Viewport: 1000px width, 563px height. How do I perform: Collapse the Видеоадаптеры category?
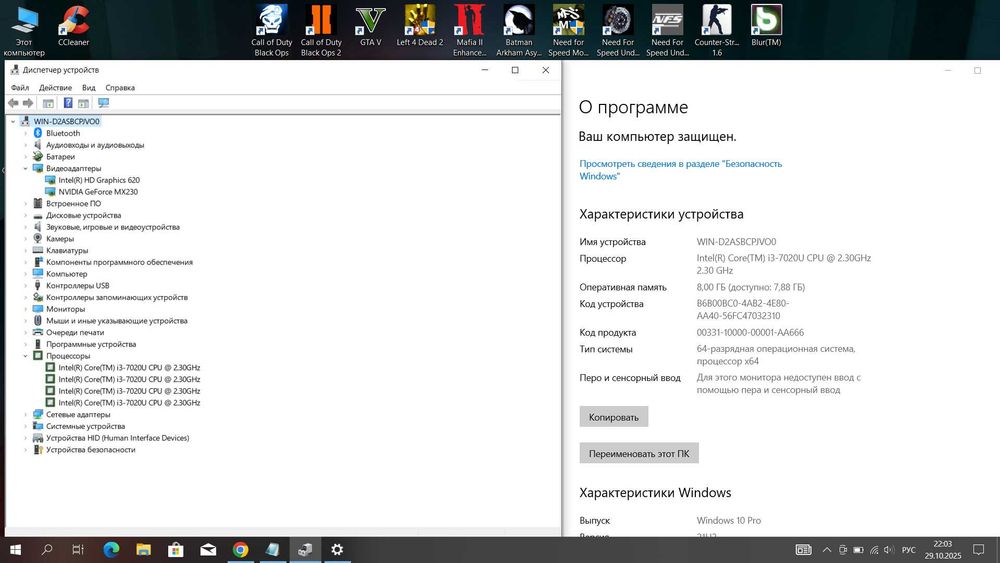(26, 168)
